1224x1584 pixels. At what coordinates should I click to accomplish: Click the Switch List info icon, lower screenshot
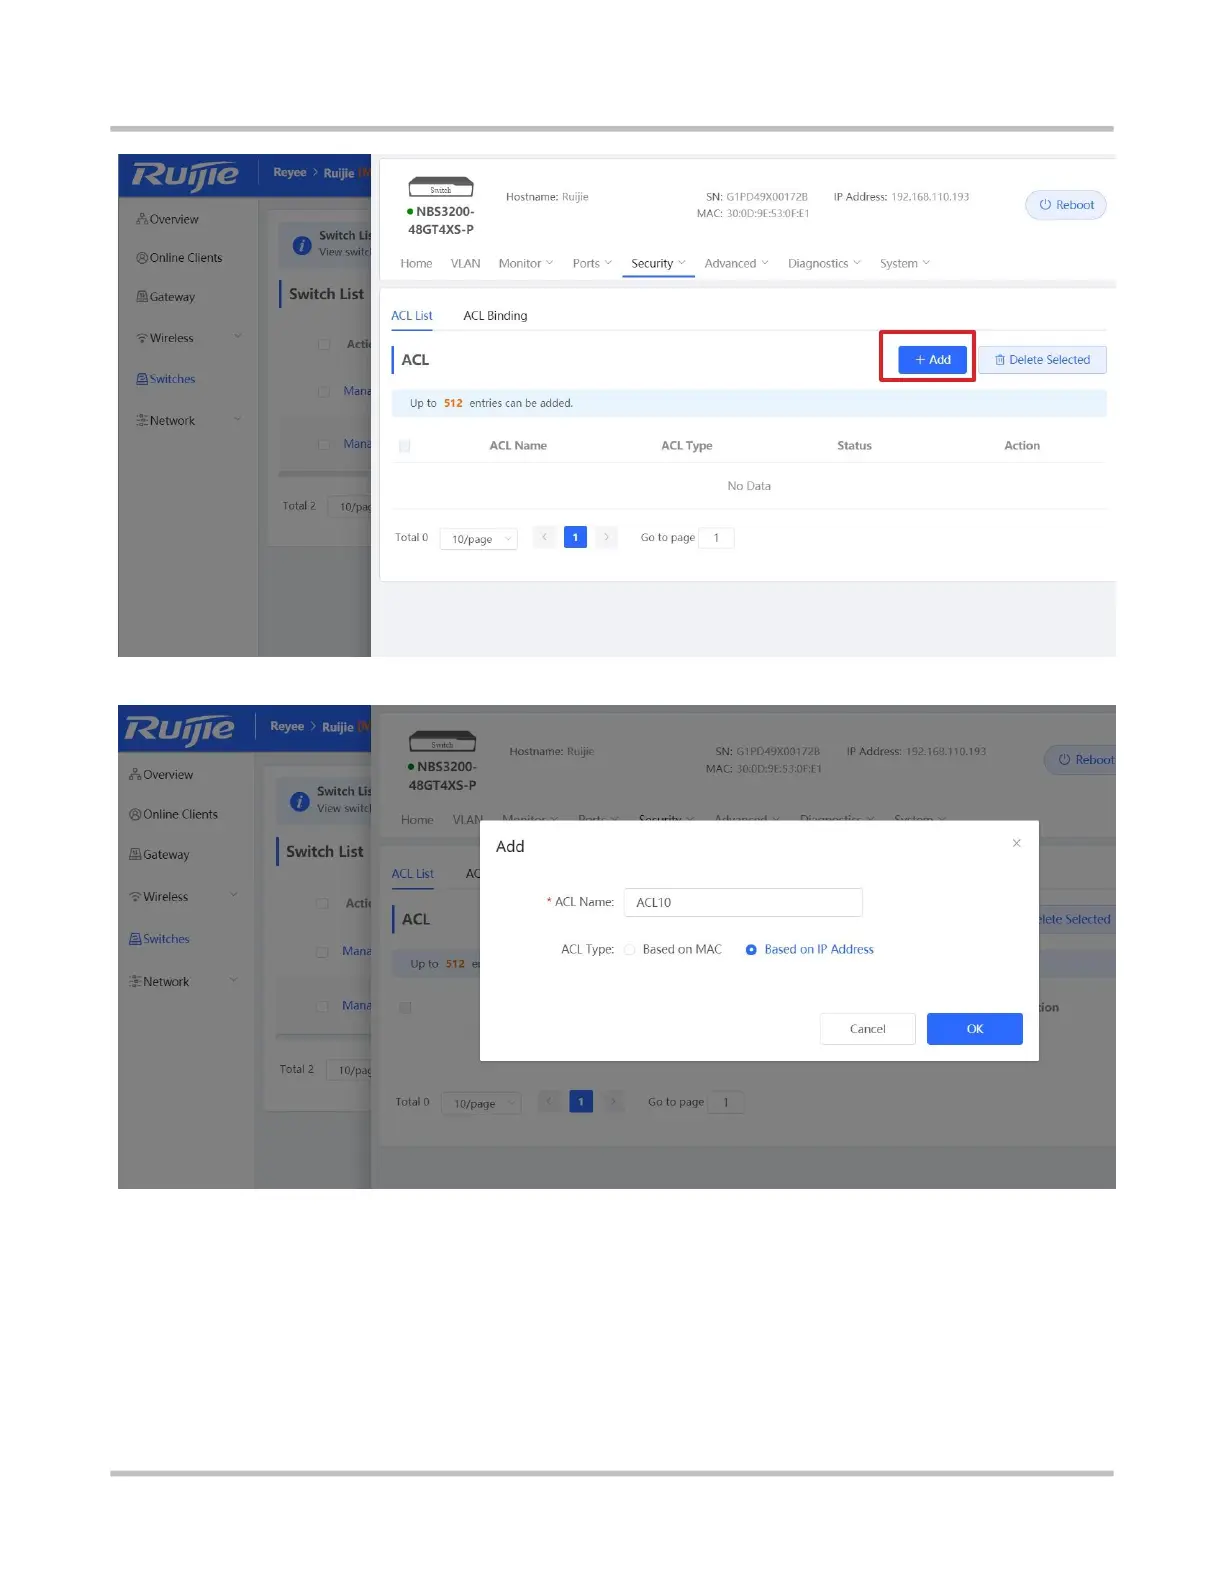point(298,802)
